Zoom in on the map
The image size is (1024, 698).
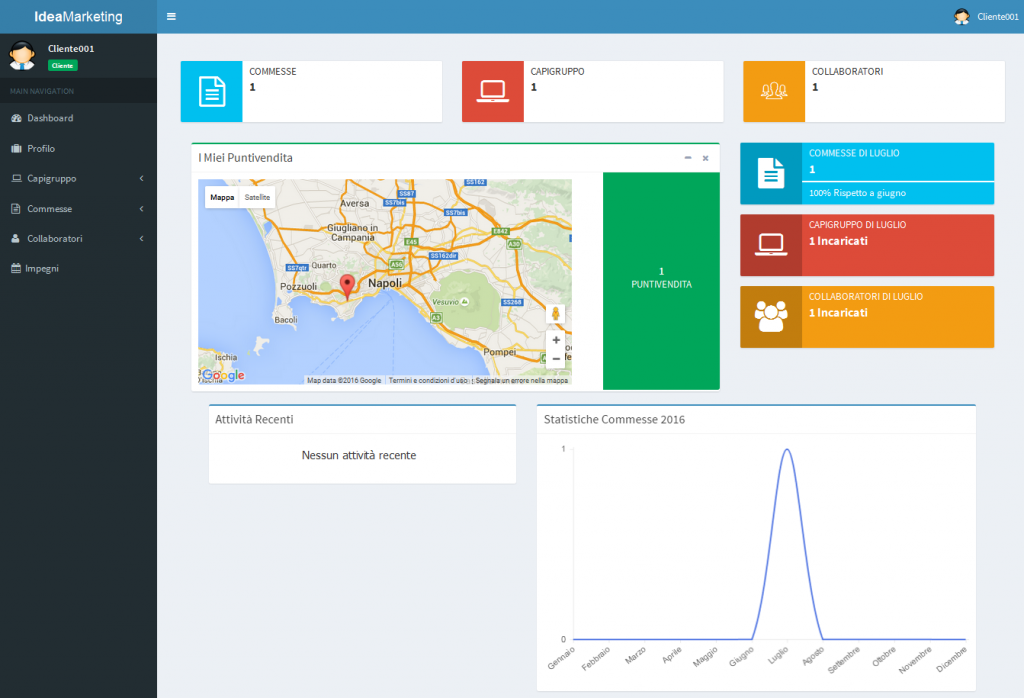tap(556, 340)
